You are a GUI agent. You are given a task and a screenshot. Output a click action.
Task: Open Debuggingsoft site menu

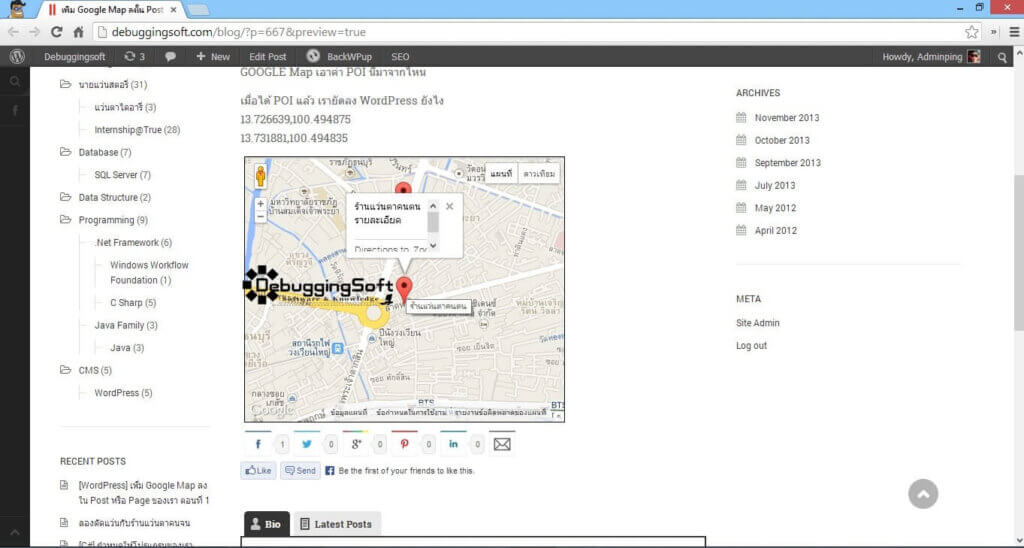tap(74, 57)
